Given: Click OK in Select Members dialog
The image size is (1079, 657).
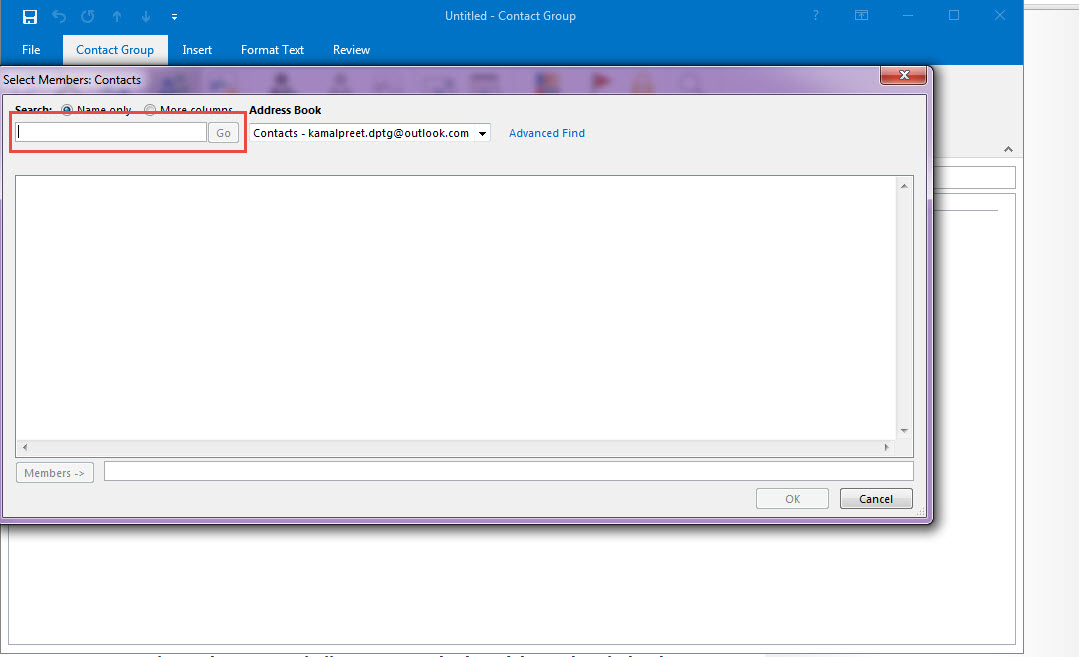Looking at the screenshot, I should [x=792, y=499].
